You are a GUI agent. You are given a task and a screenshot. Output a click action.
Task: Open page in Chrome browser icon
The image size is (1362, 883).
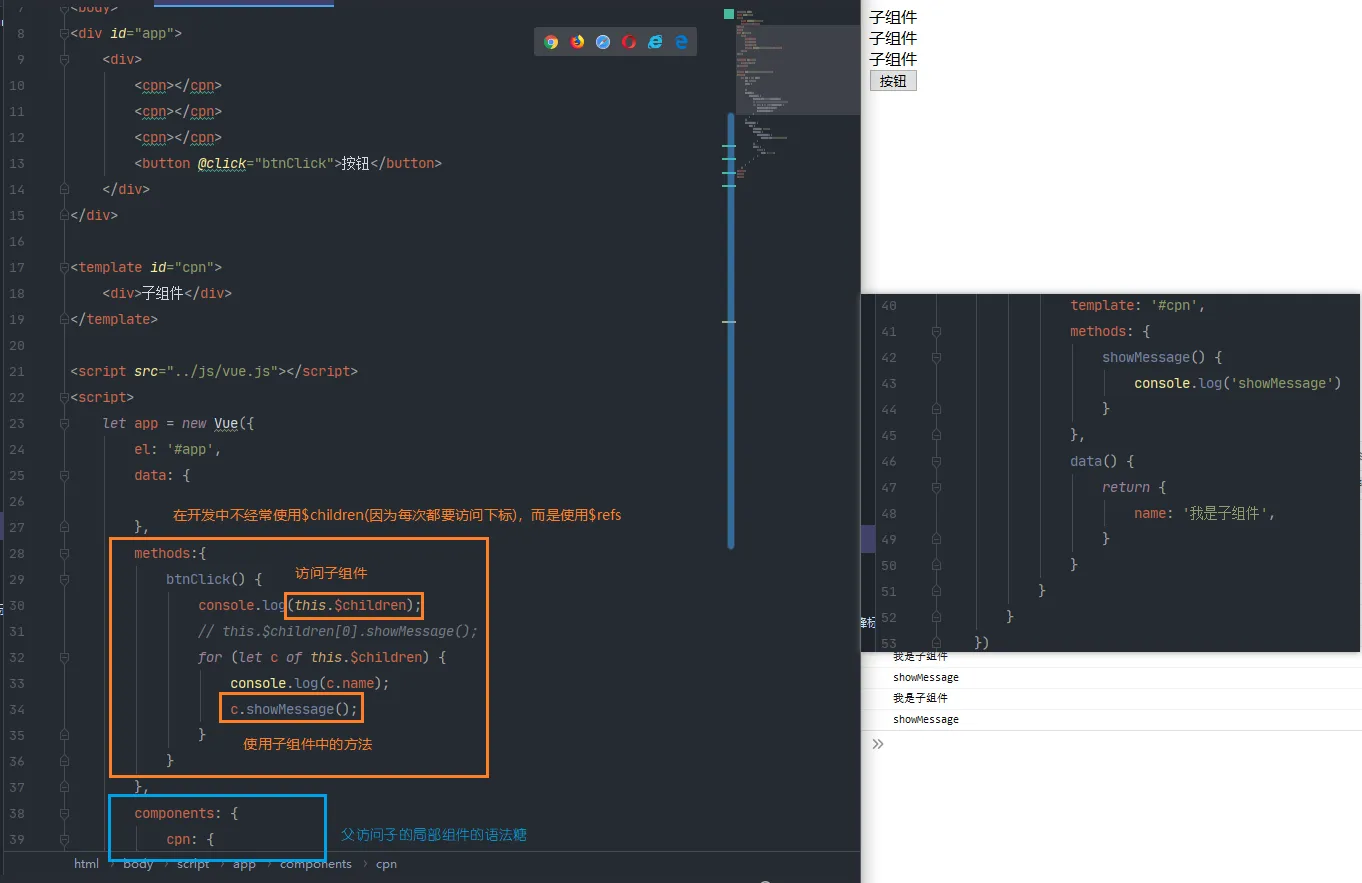[551, 42]
